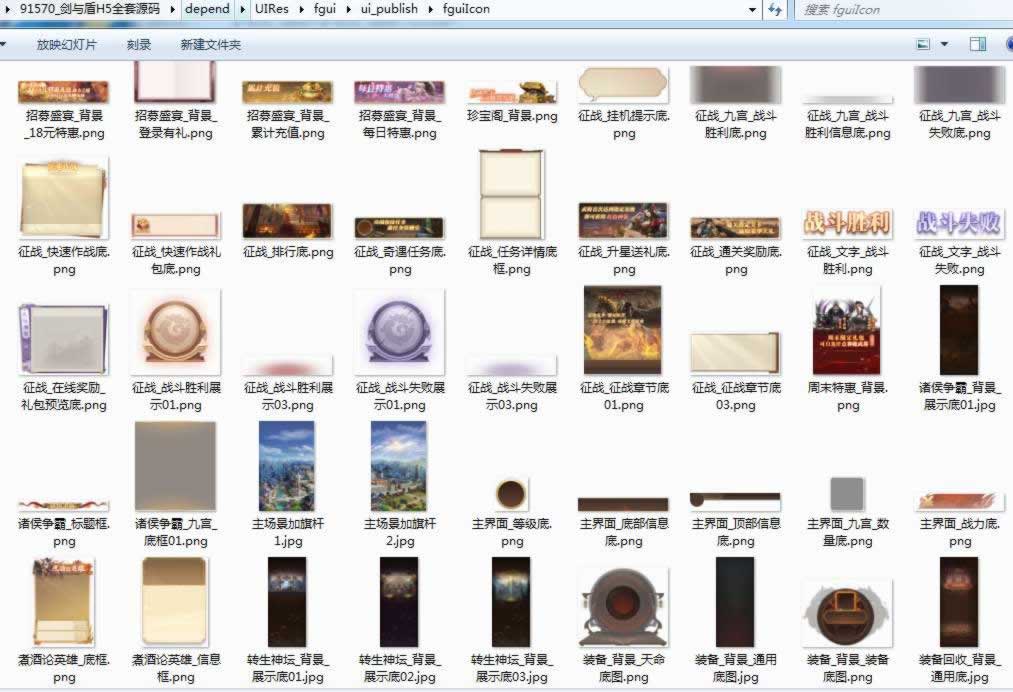The height and width of the screenshot is (692, 1013).
Task: Click the change view icon
Action: point(924,44)
